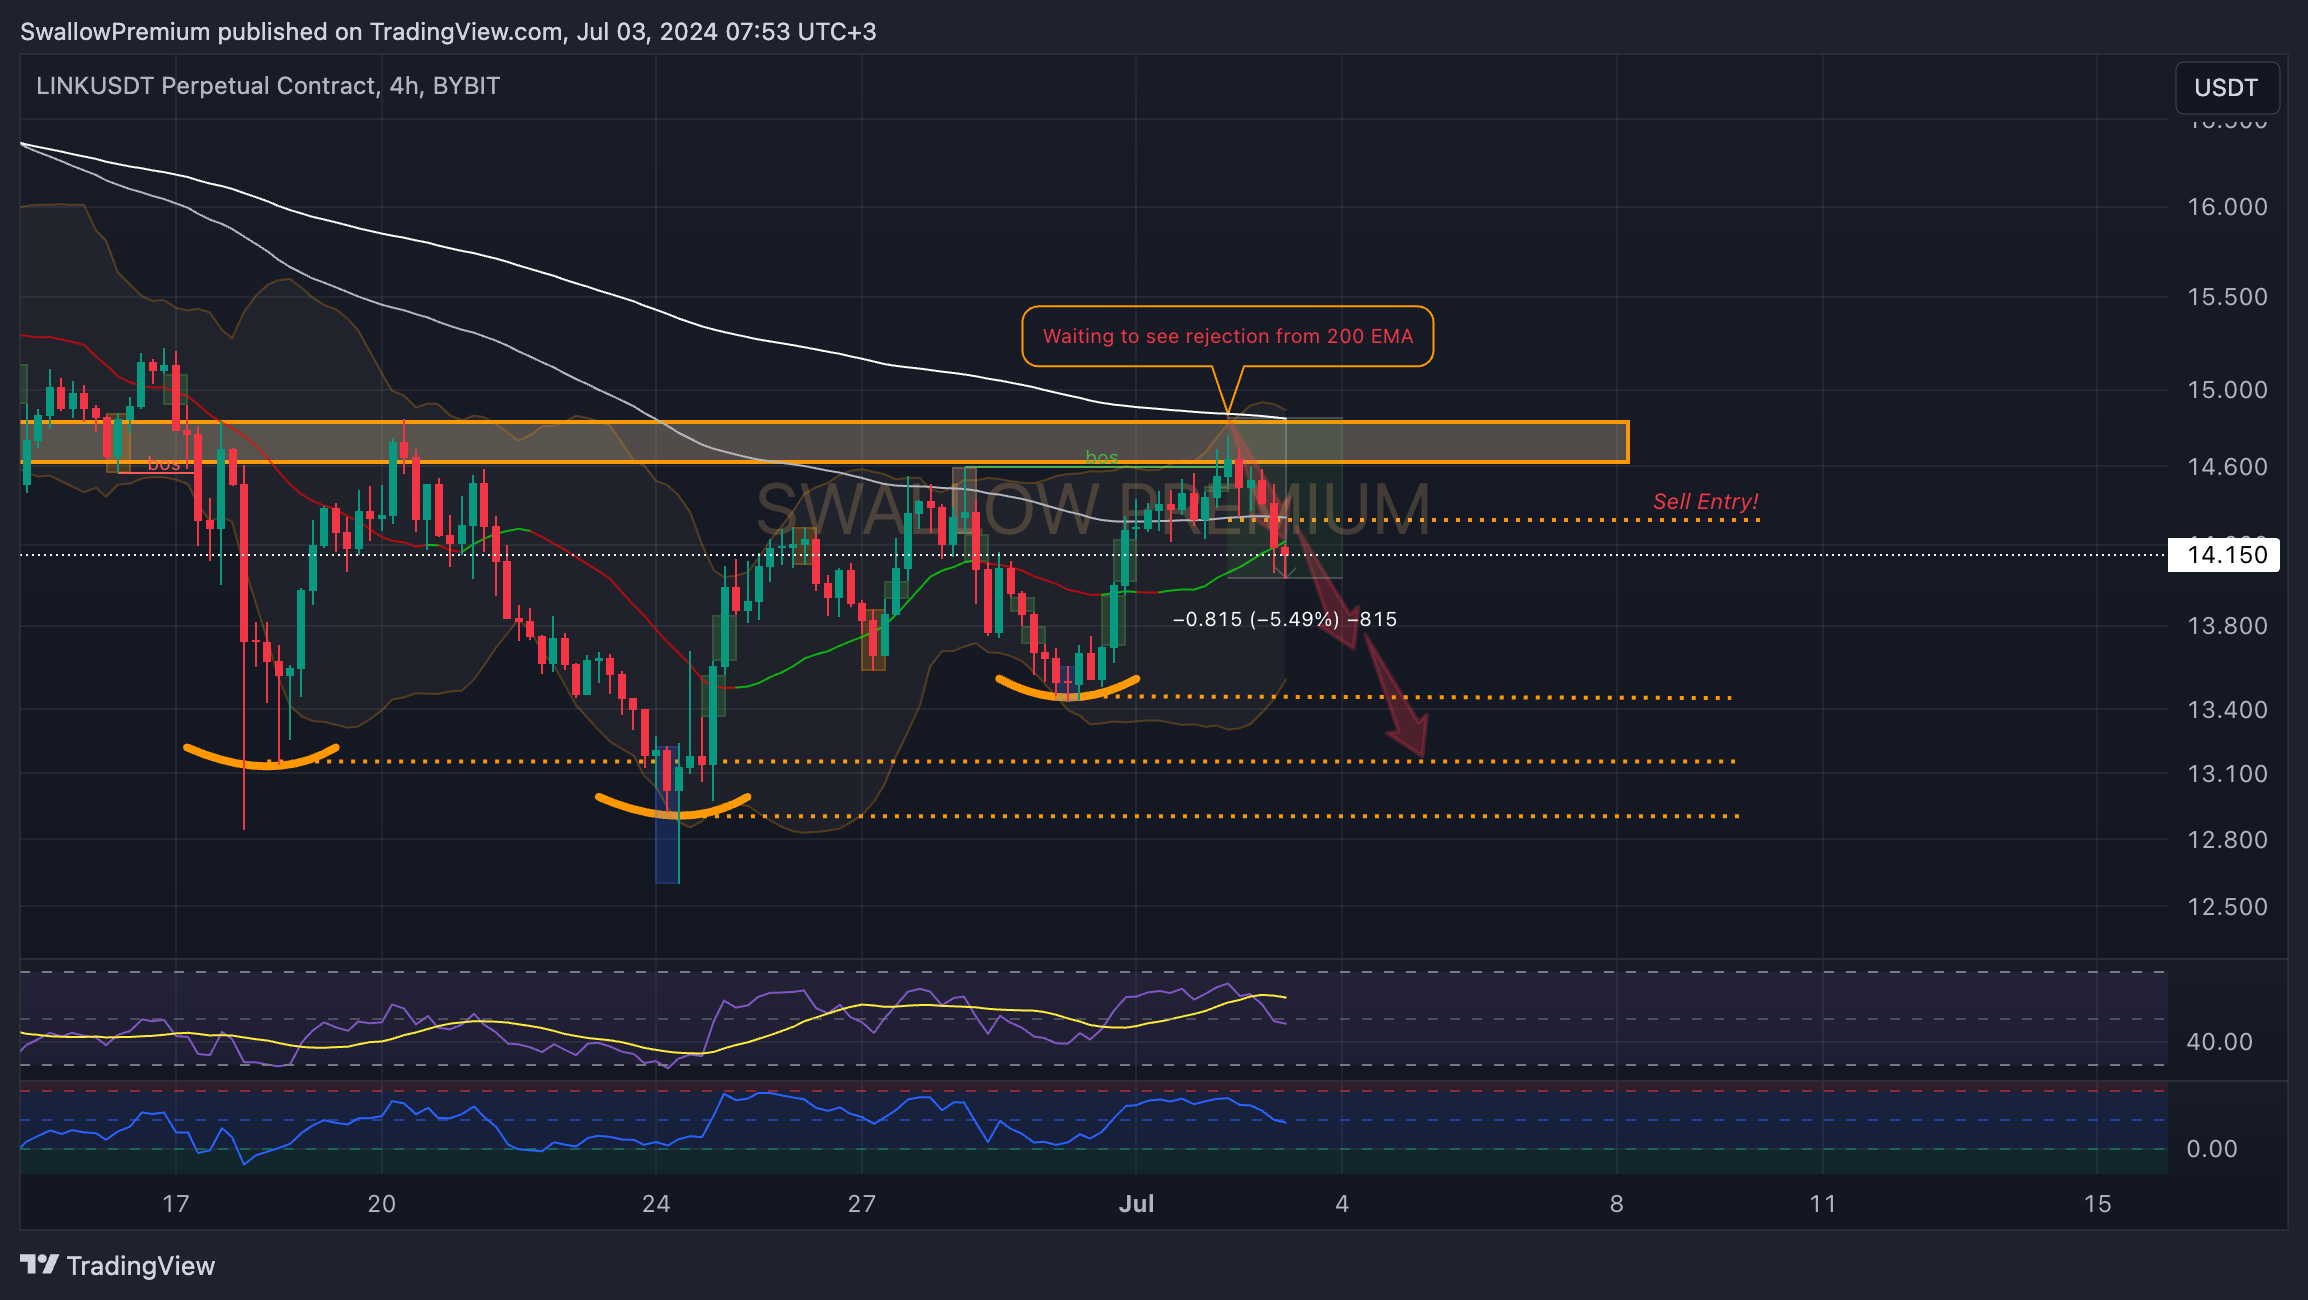Click the 15.500 price axis label
The height and width of the screenshot is (1300, 2308).
2227,297
